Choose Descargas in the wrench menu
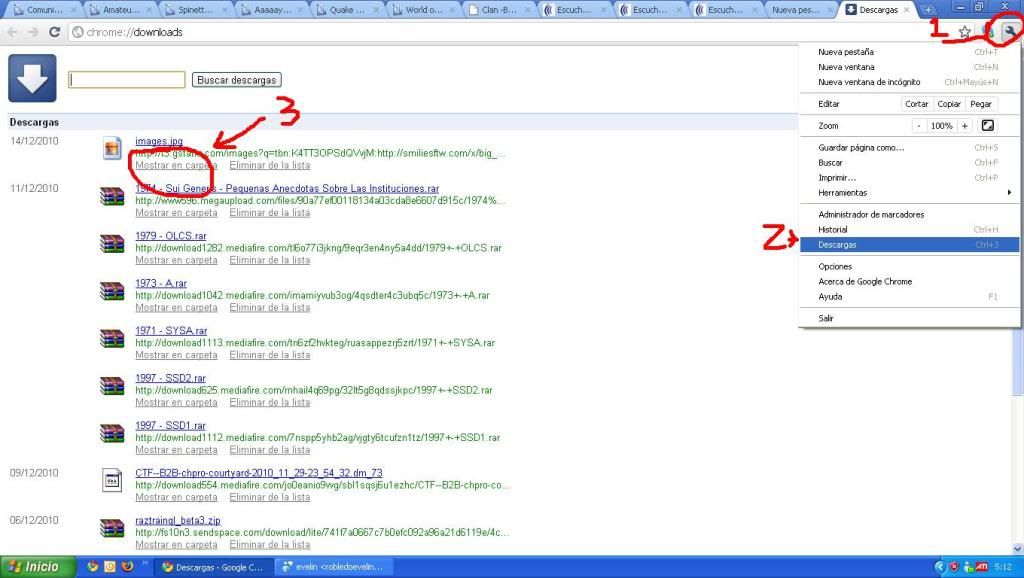Viewport: 1024px width, 578px height. 908,244
